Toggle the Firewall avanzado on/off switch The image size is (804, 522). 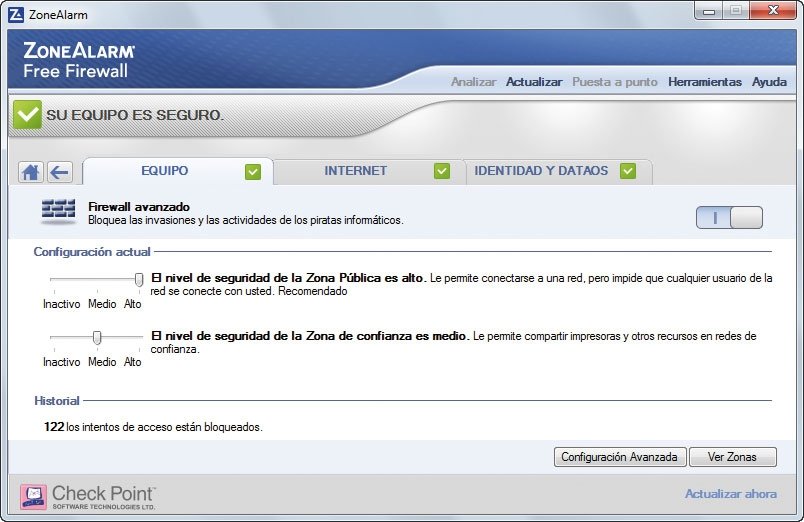[x=729, y=217]
